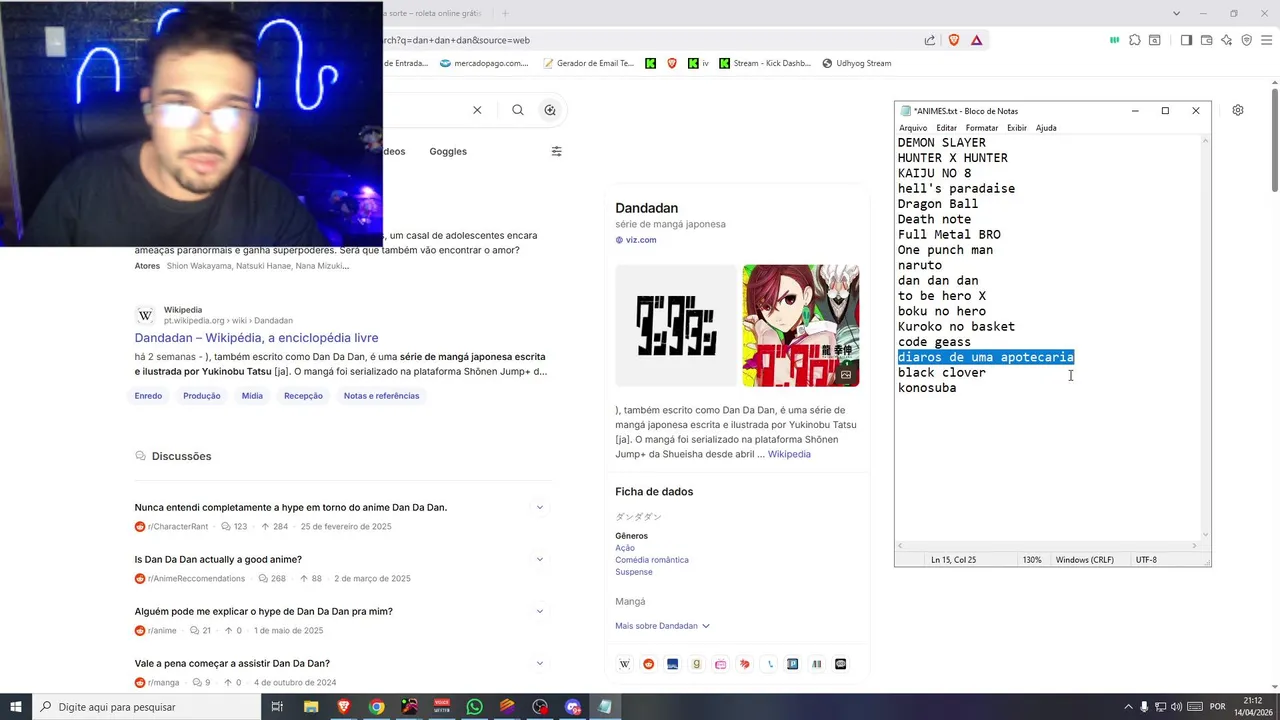Open Arquivo menu in Notepad
Screen dimensions: 1280x720
(913, 128)
